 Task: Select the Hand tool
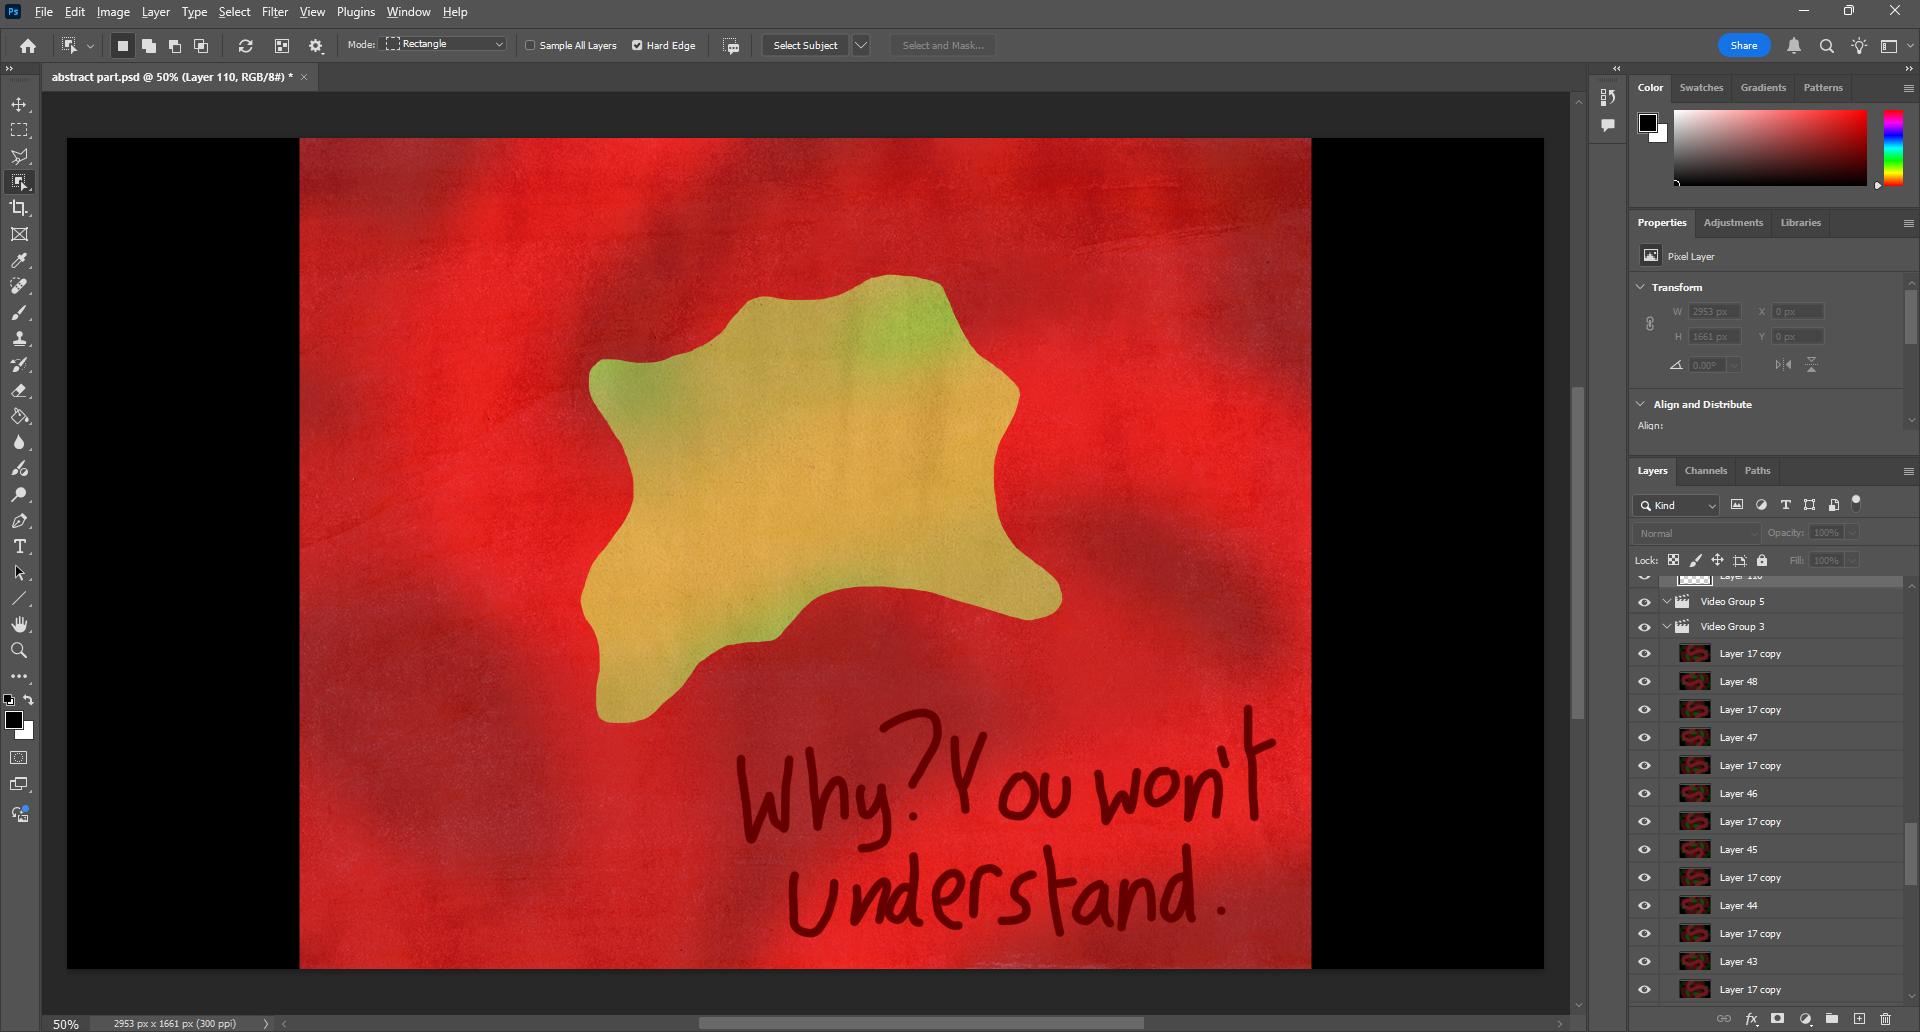click(x=19, y=625)
